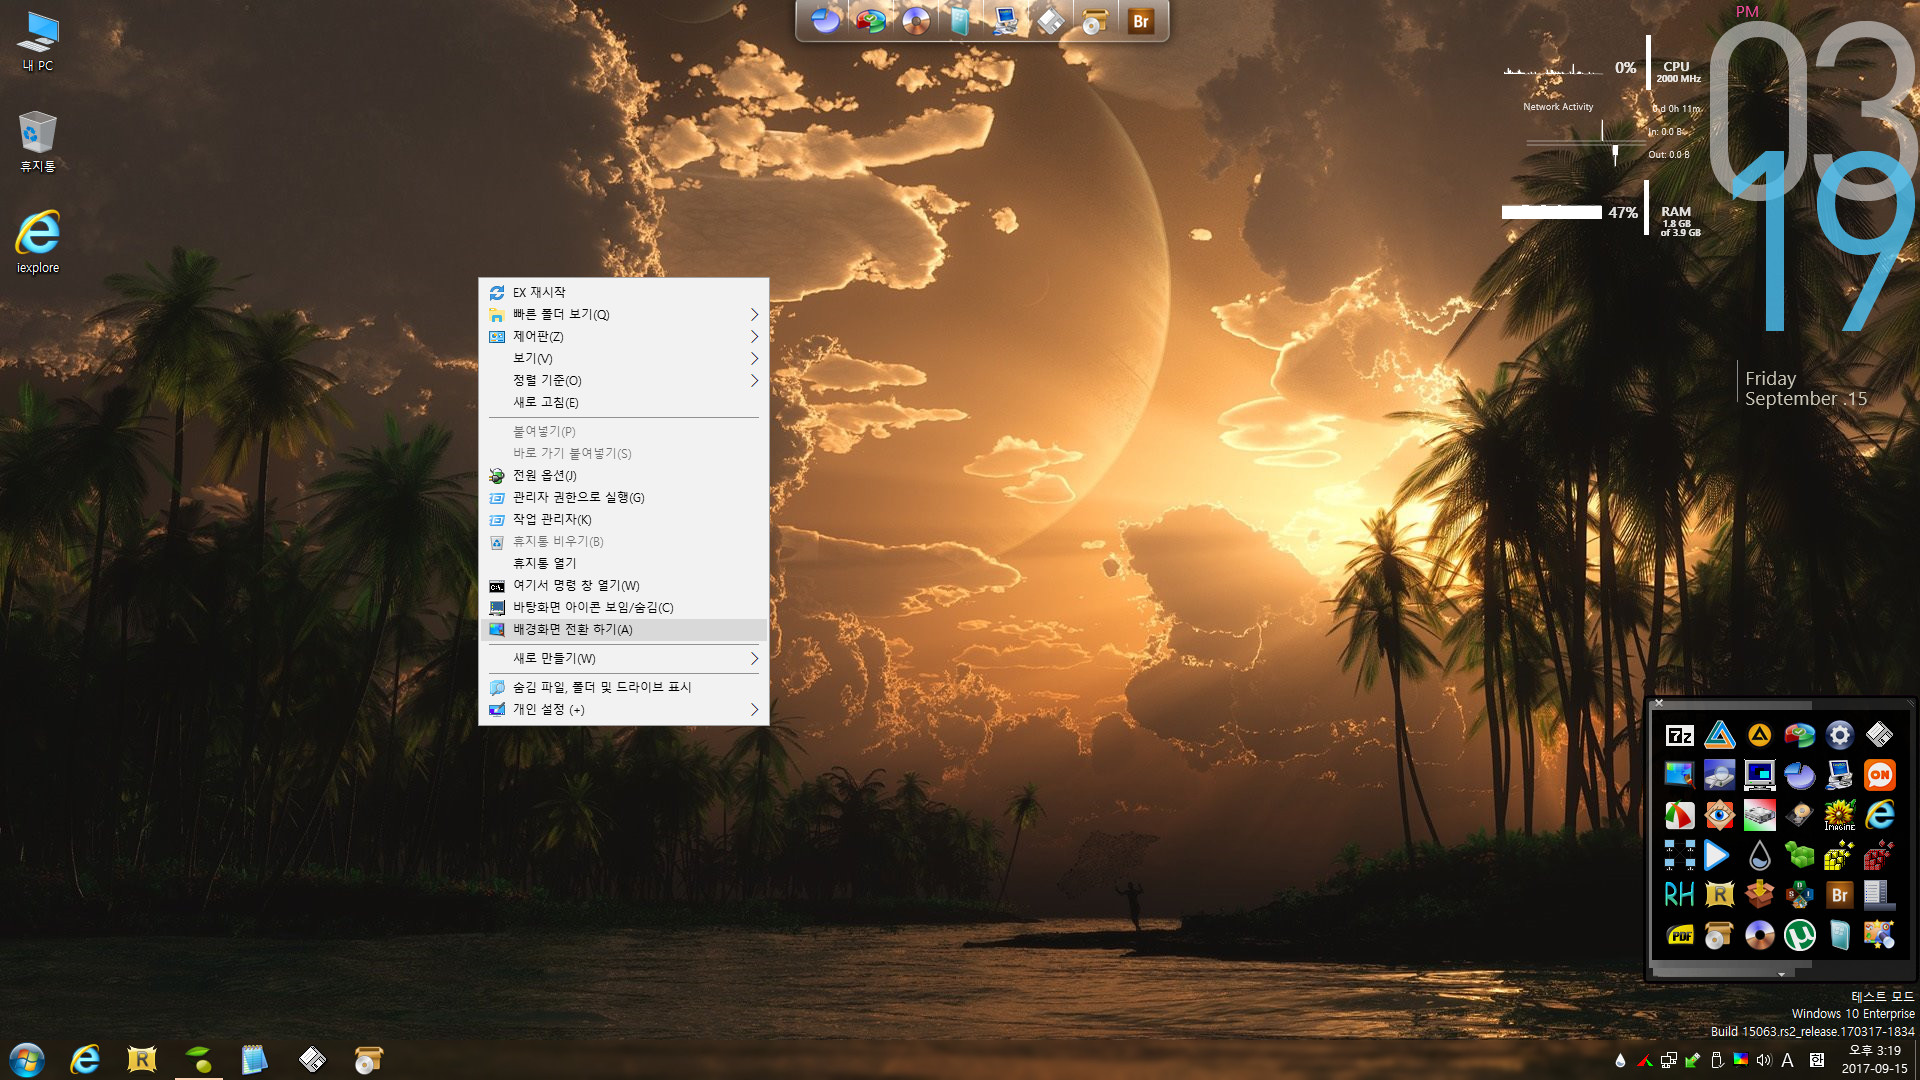Open the blue play-triangle media player icon

[x=1717, y=855]
